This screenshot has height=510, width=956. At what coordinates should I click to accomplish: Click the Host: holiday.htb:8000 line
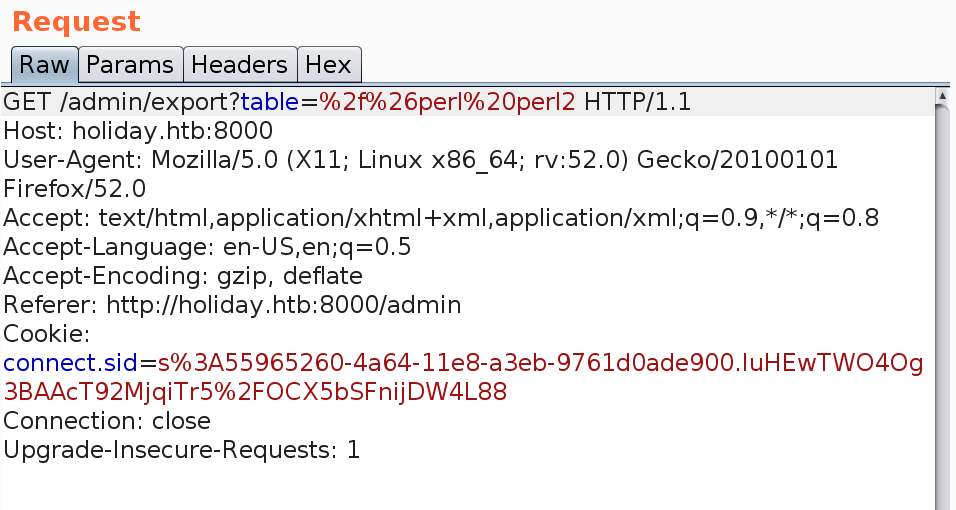coord(138,131)
